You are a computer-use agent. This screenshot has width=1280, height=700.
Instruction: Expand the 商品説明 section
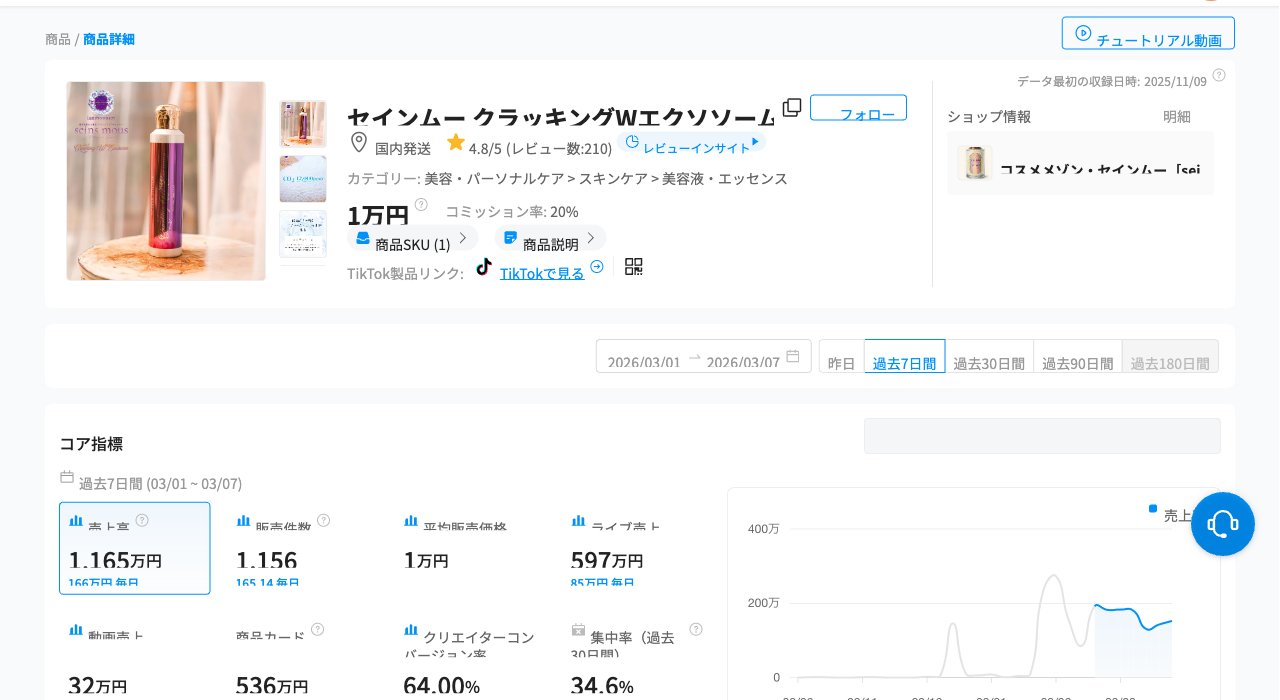(550, 238)
